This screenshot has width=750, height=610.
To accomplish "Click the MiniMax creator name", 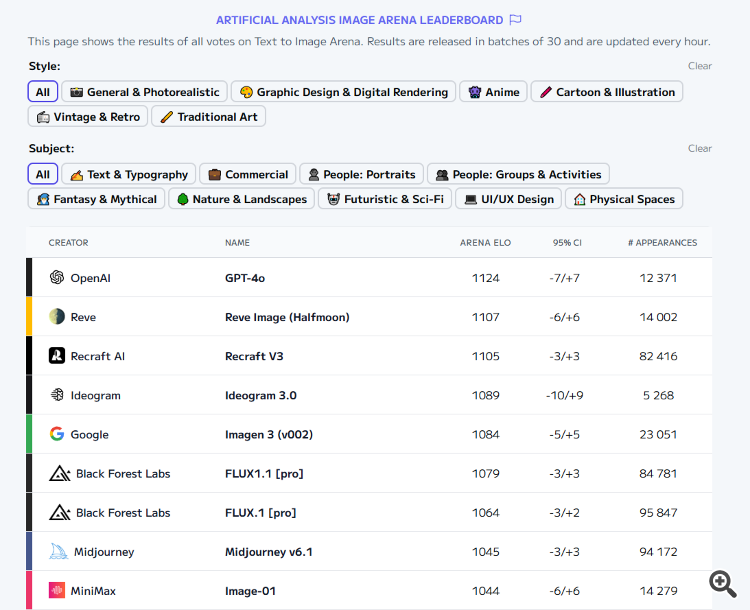I will tap(93, 591).
